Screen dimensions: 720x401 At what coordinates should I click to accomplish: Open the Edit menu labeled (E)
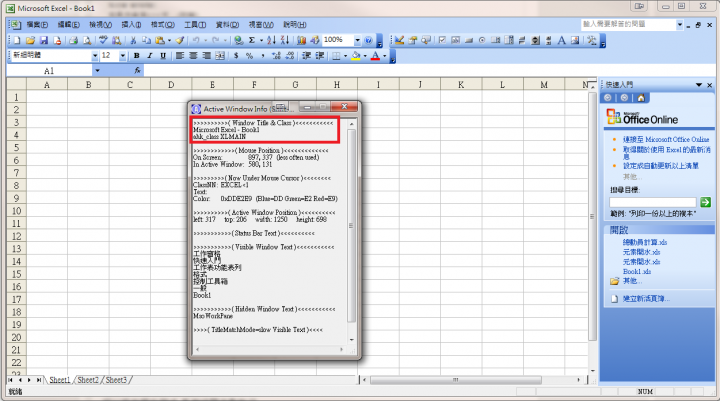69,24
